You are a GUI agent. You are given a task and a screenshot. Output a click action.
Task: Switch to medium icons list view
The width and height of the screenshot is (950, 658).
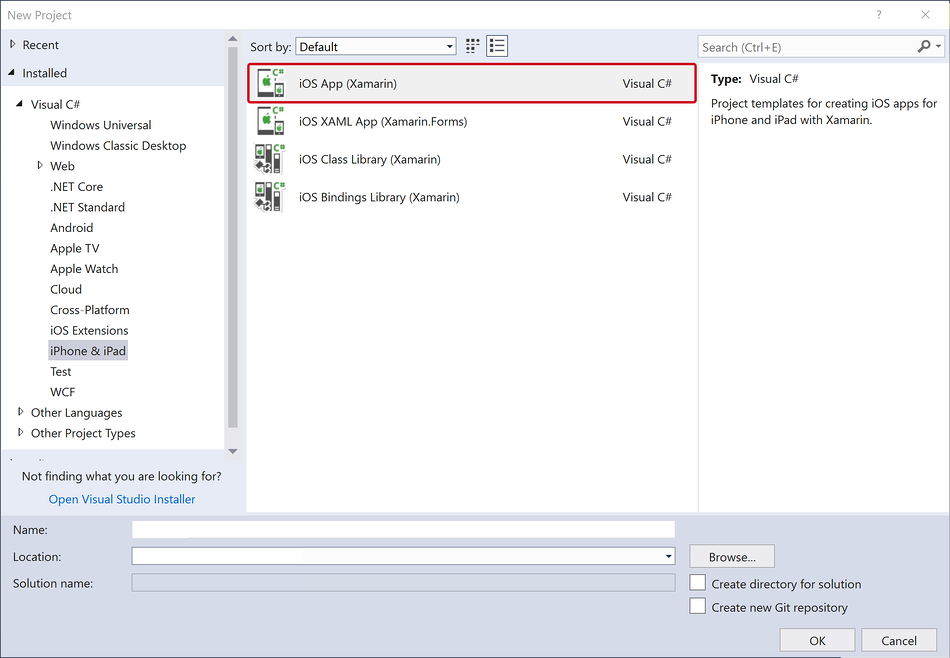click(497, 46)
